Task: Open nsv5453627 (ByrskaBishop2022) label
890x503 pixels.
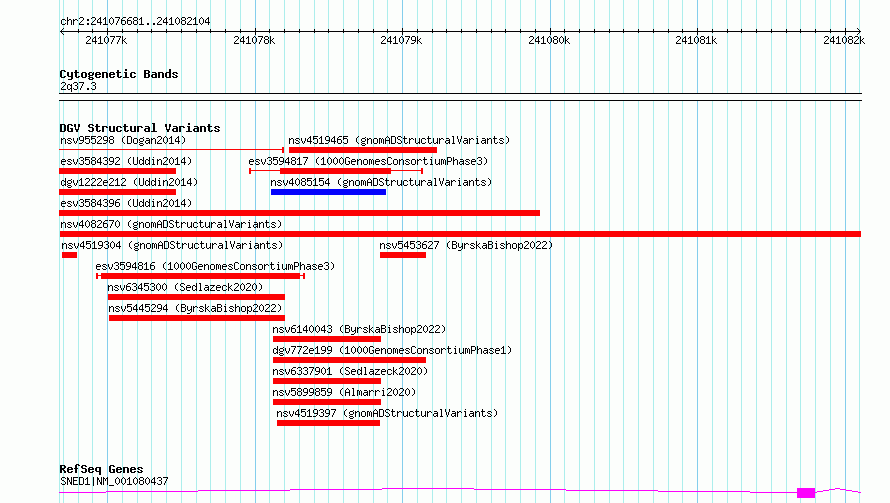Action: [x=466, y=245]
